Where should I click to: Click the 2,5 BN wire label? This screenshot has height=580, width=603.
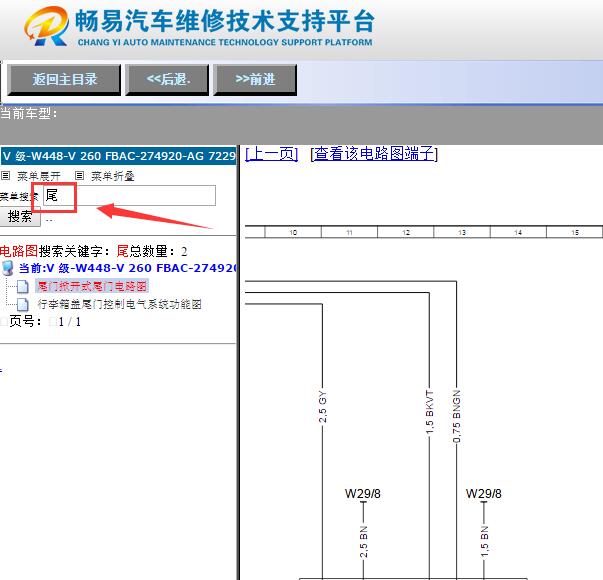(363, 542)
